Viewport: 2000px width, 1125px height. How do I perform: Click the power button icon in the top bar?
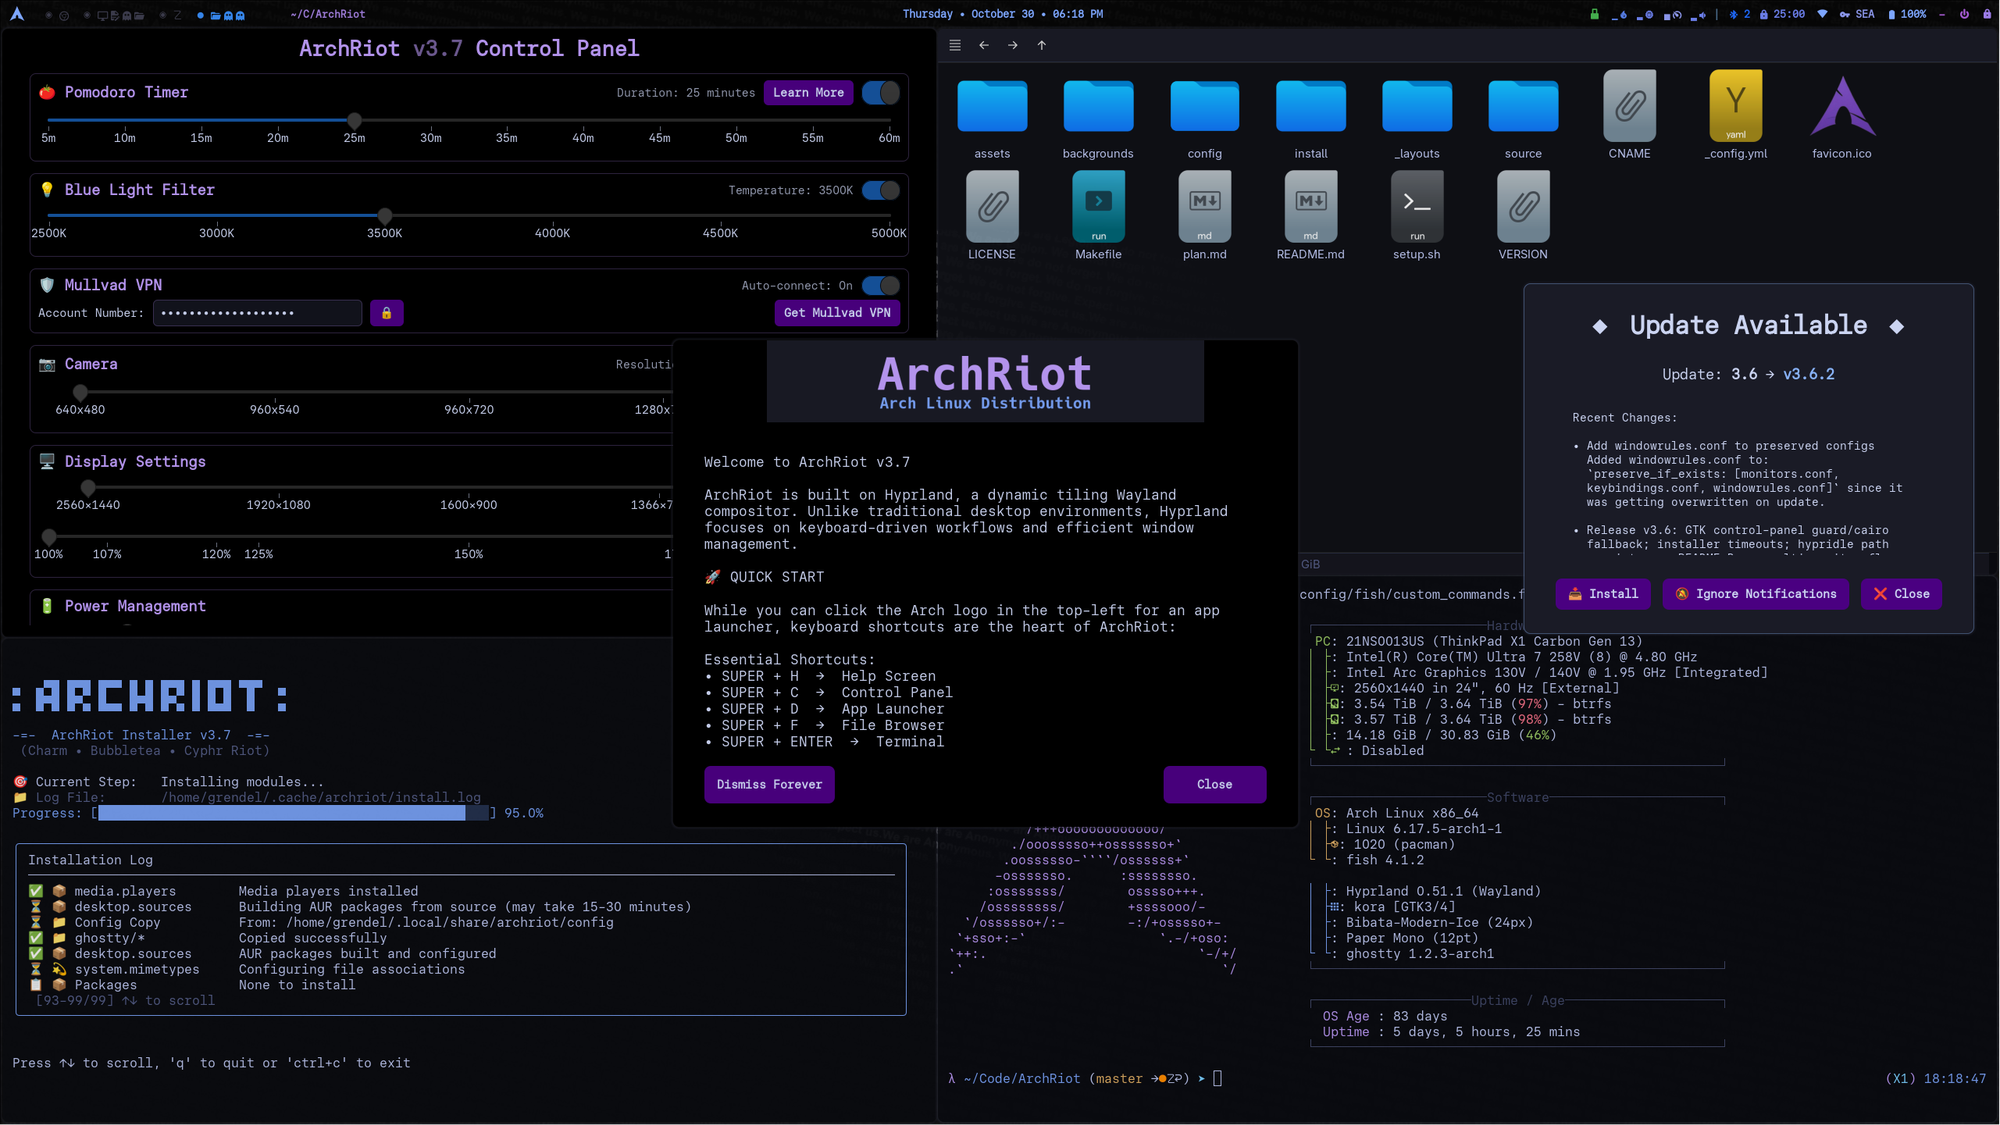pos(1965,14)
